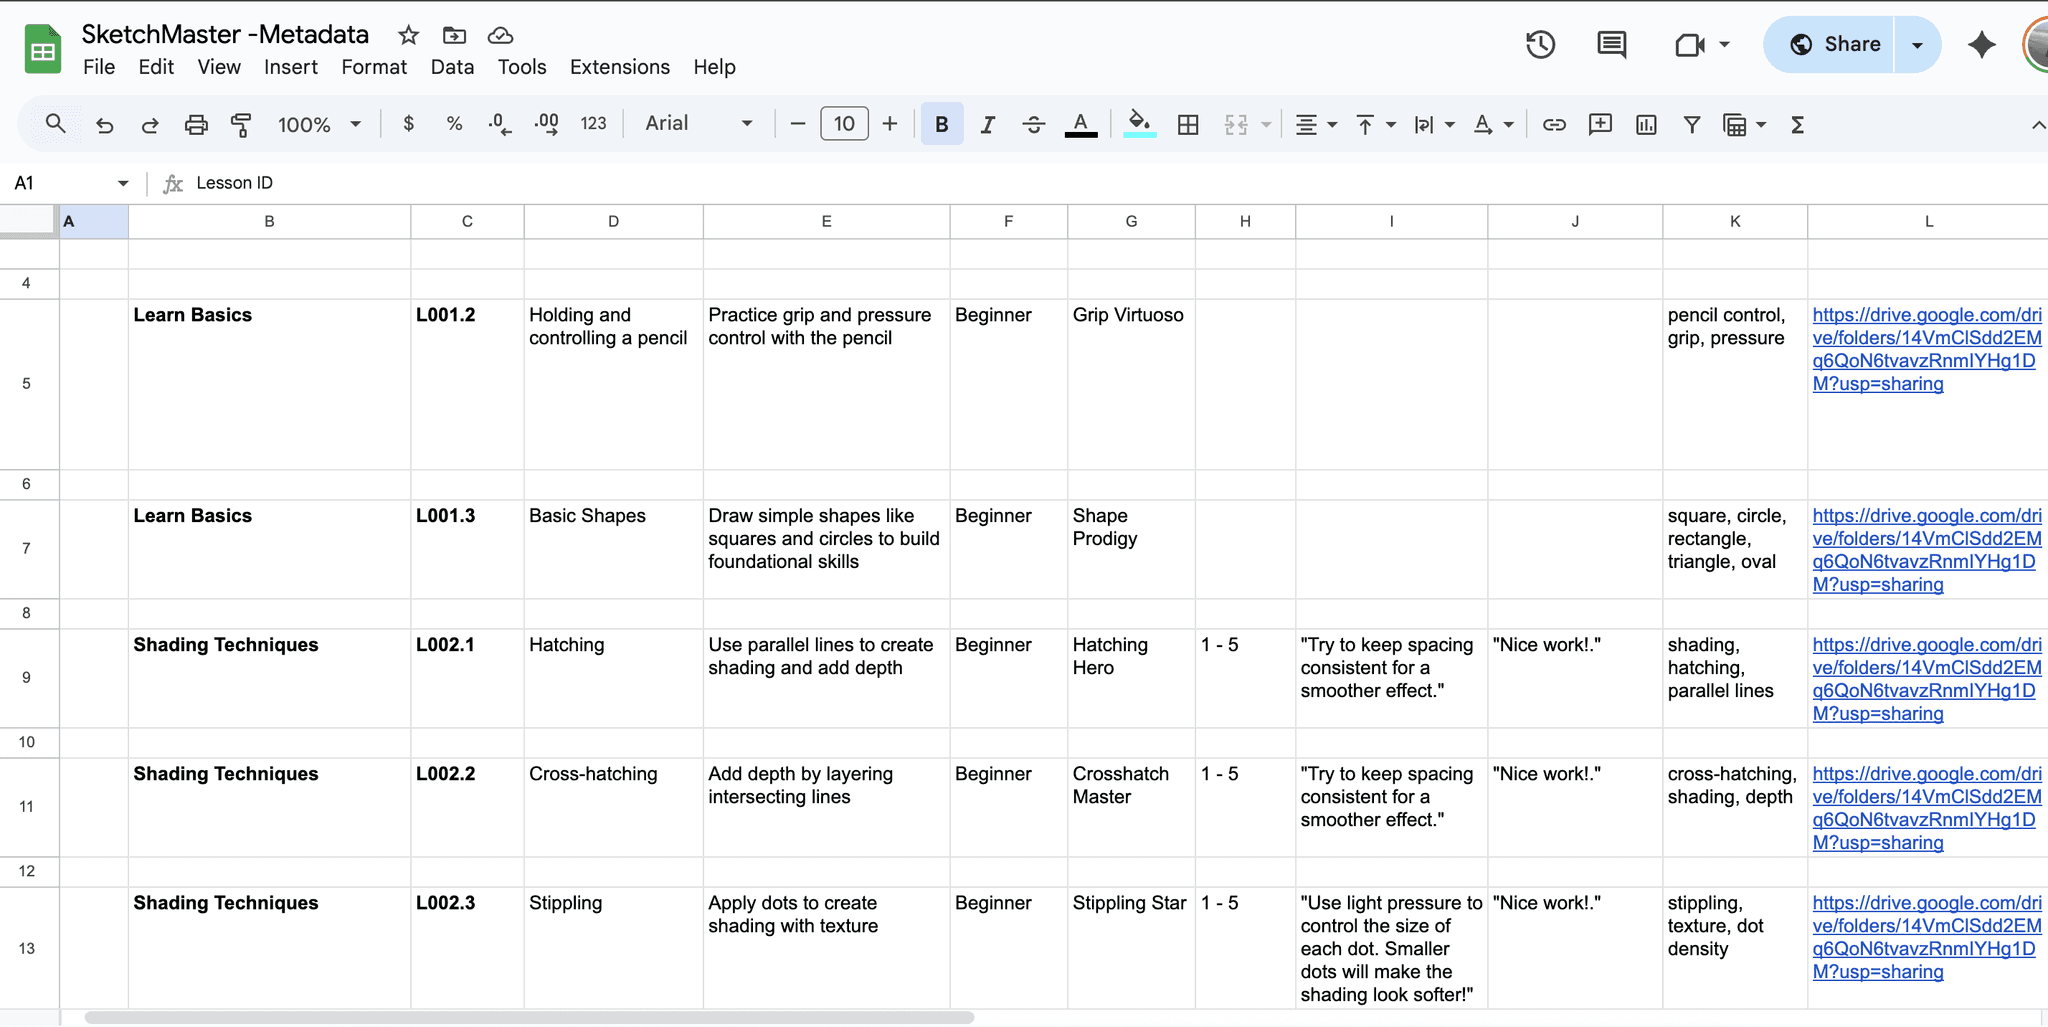Open version history clock icon
This screenshot has height=1027, width=2048.
(1540, 44)
